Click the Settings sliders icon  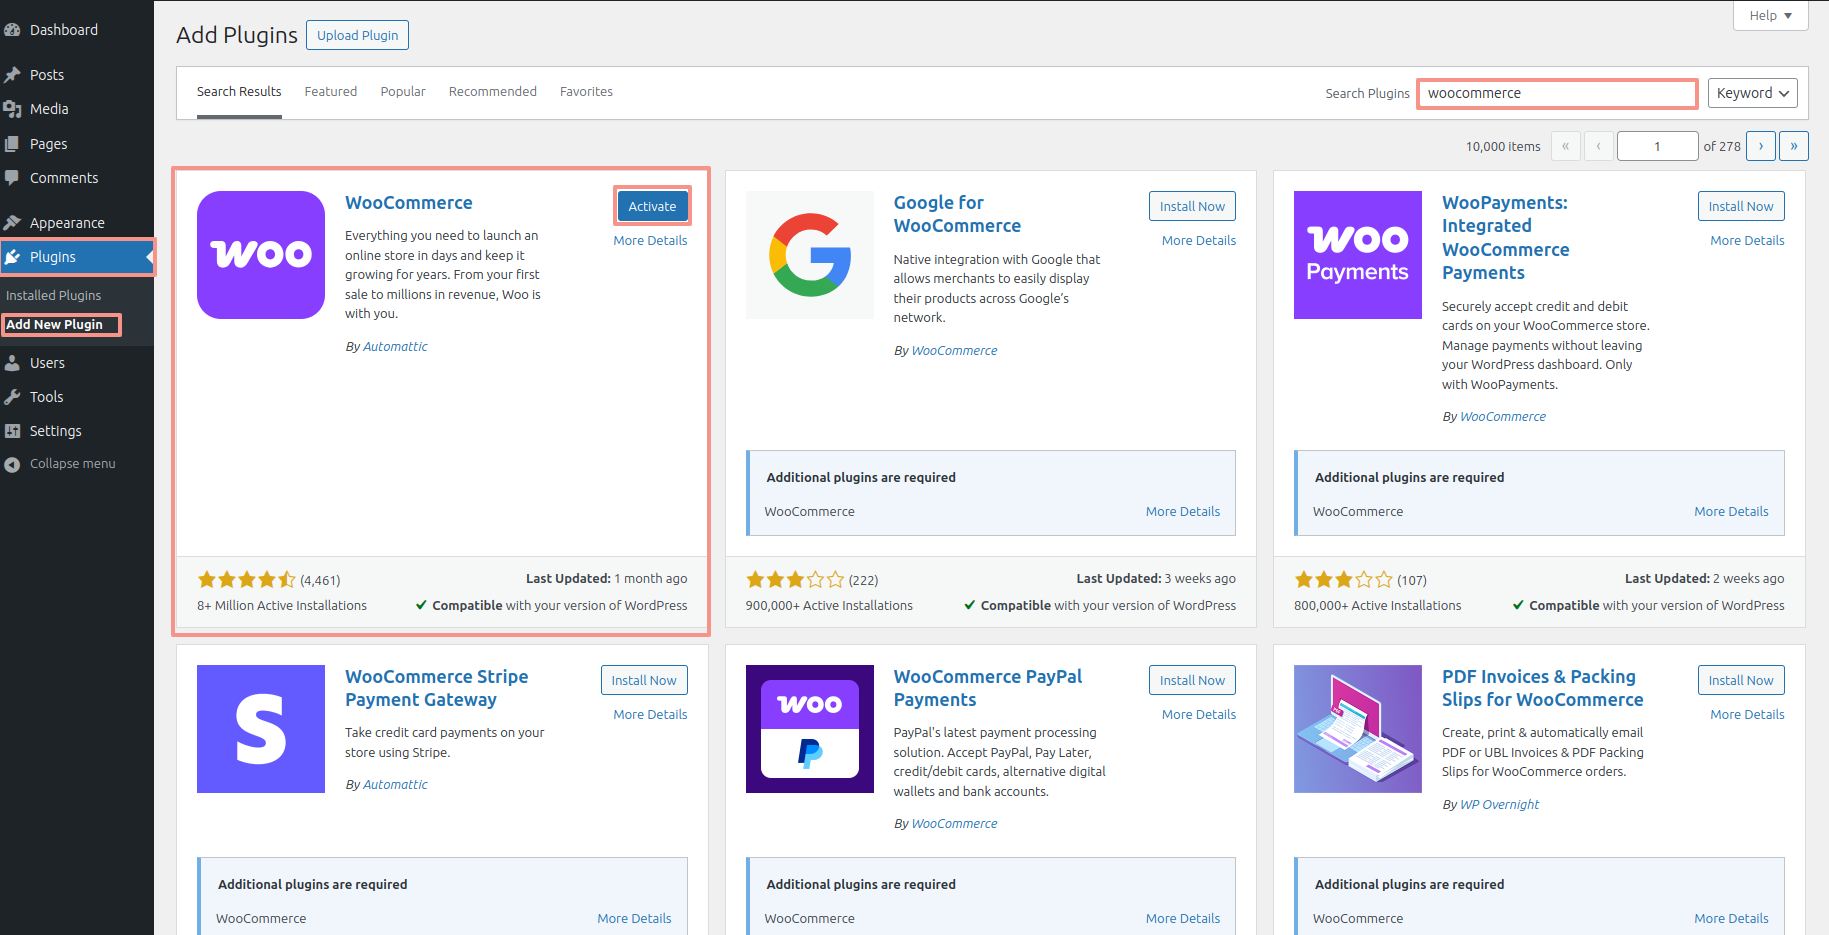tap(12, 431)
